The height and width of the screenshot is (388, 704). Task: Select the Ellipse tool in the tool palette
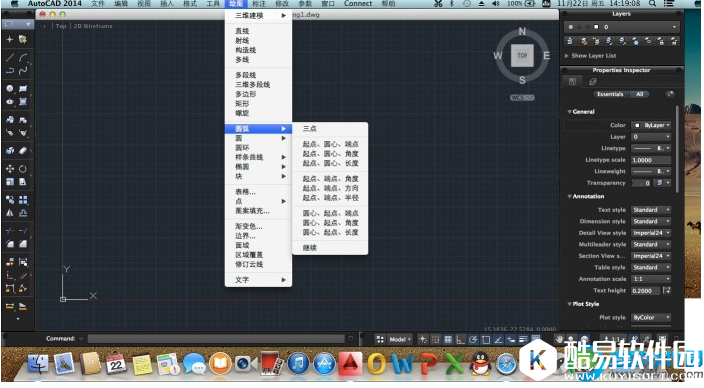pos(9,102)
